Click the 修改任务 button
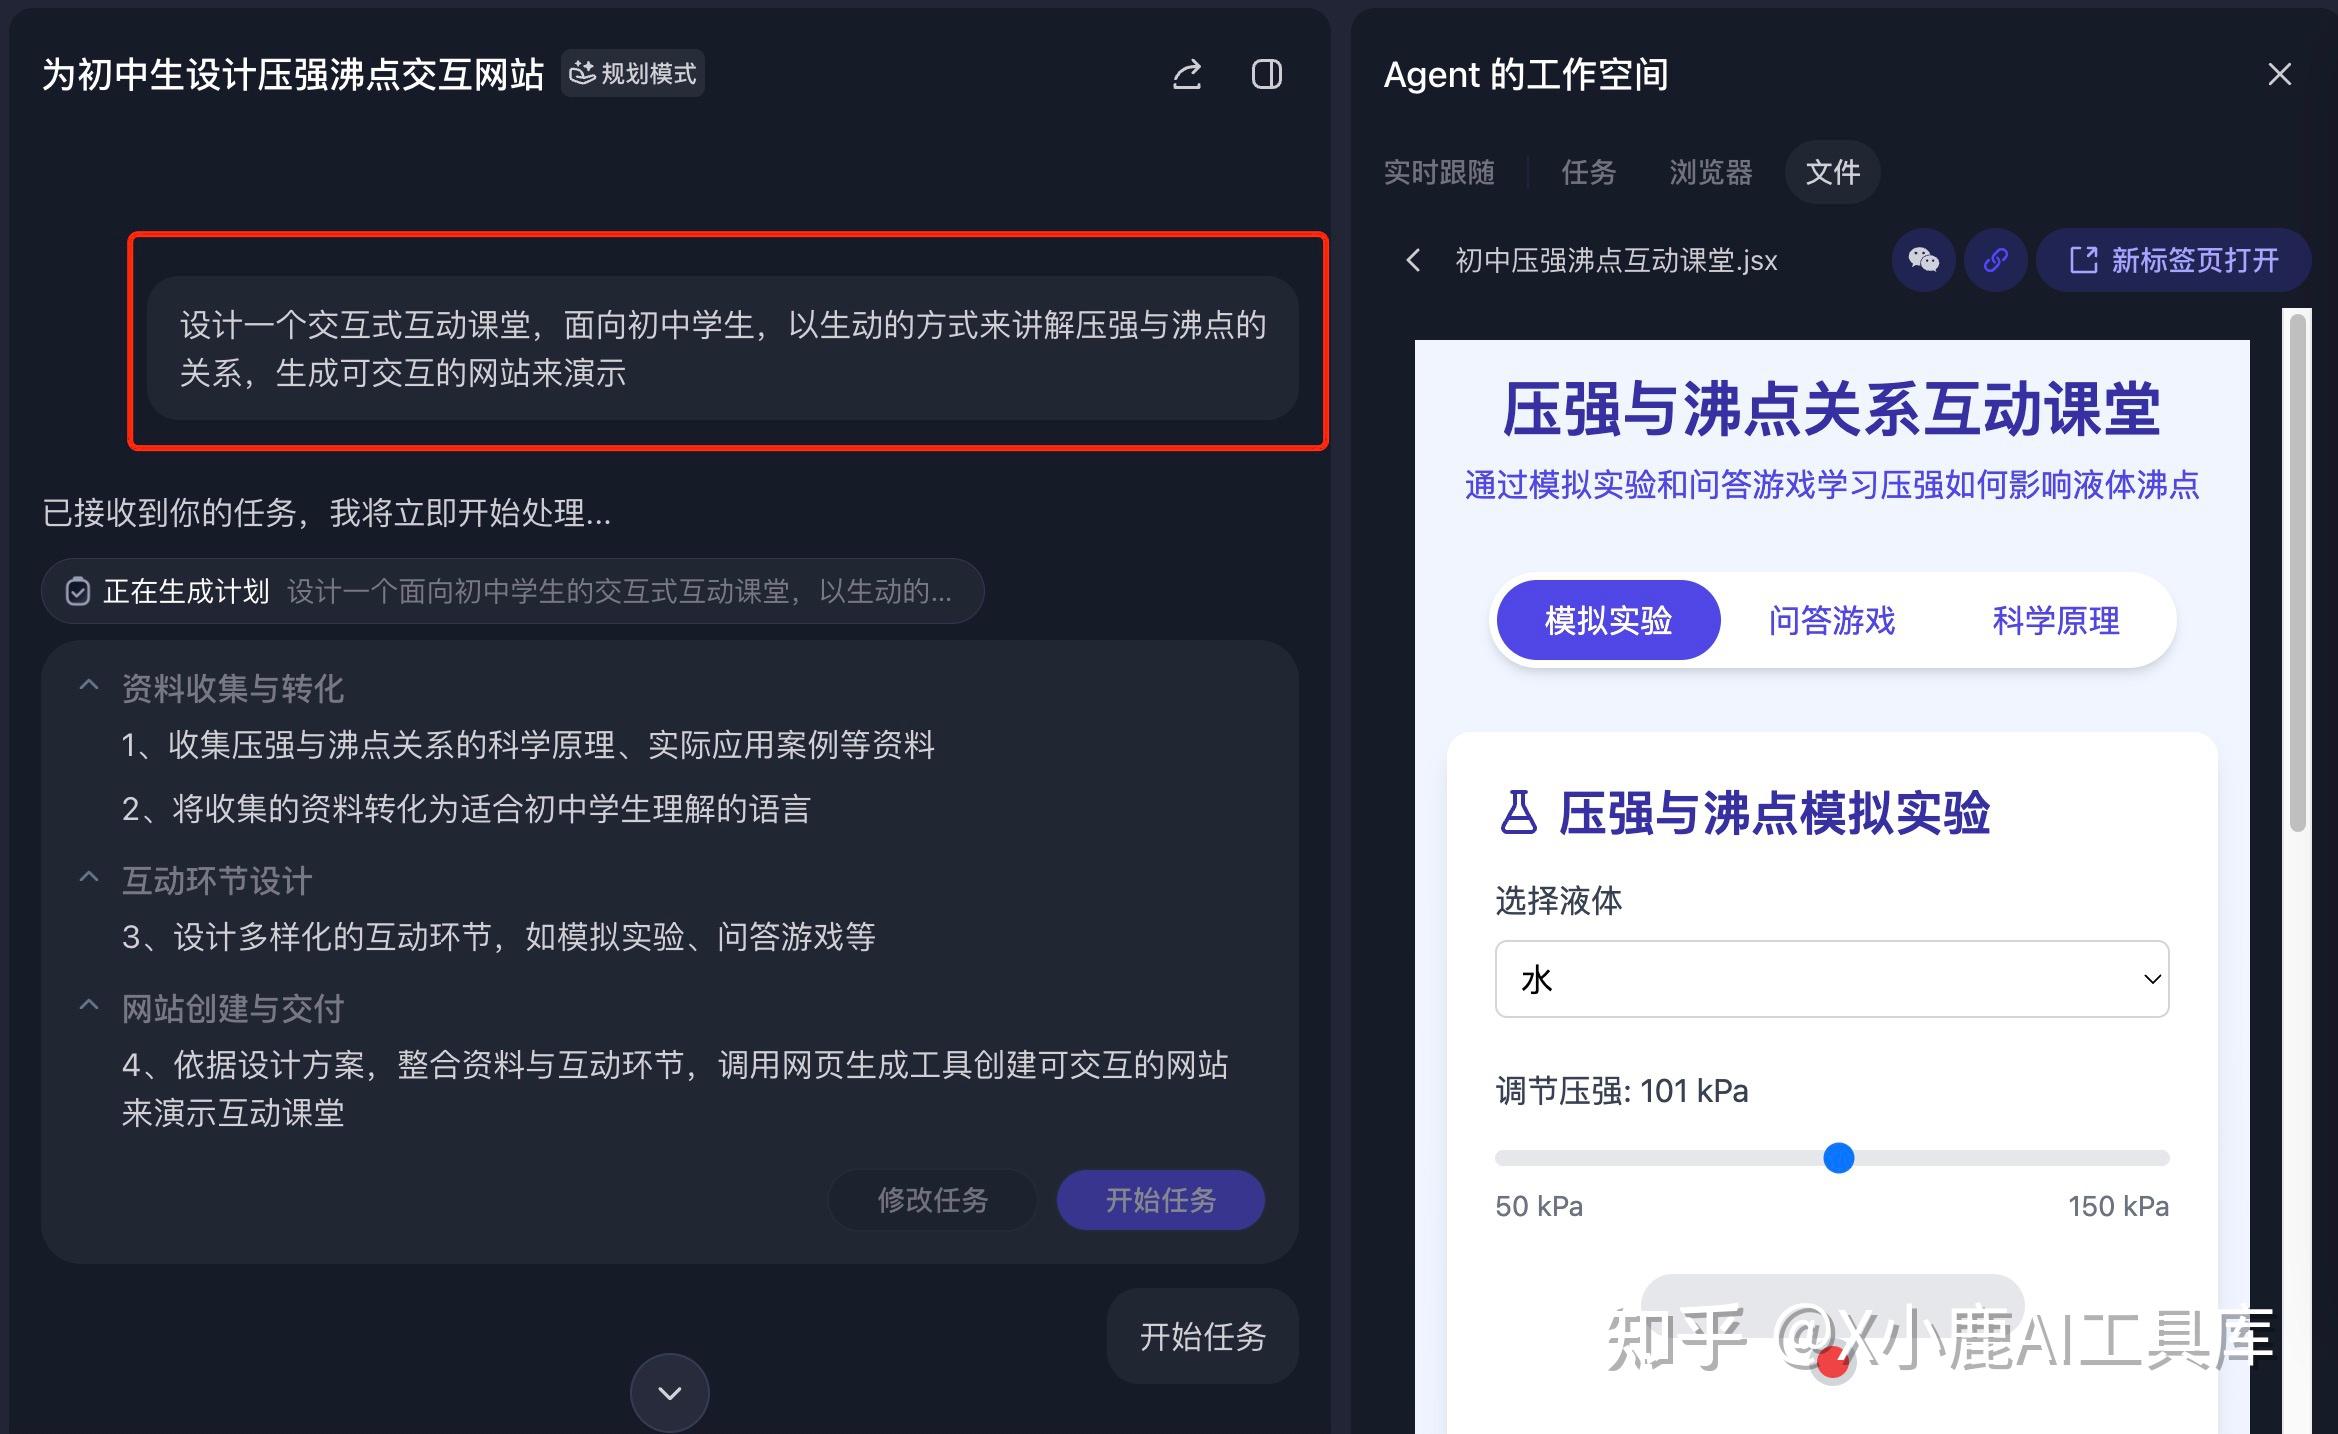The width and height of the screenshot is (2338, 1434). 932,1200
